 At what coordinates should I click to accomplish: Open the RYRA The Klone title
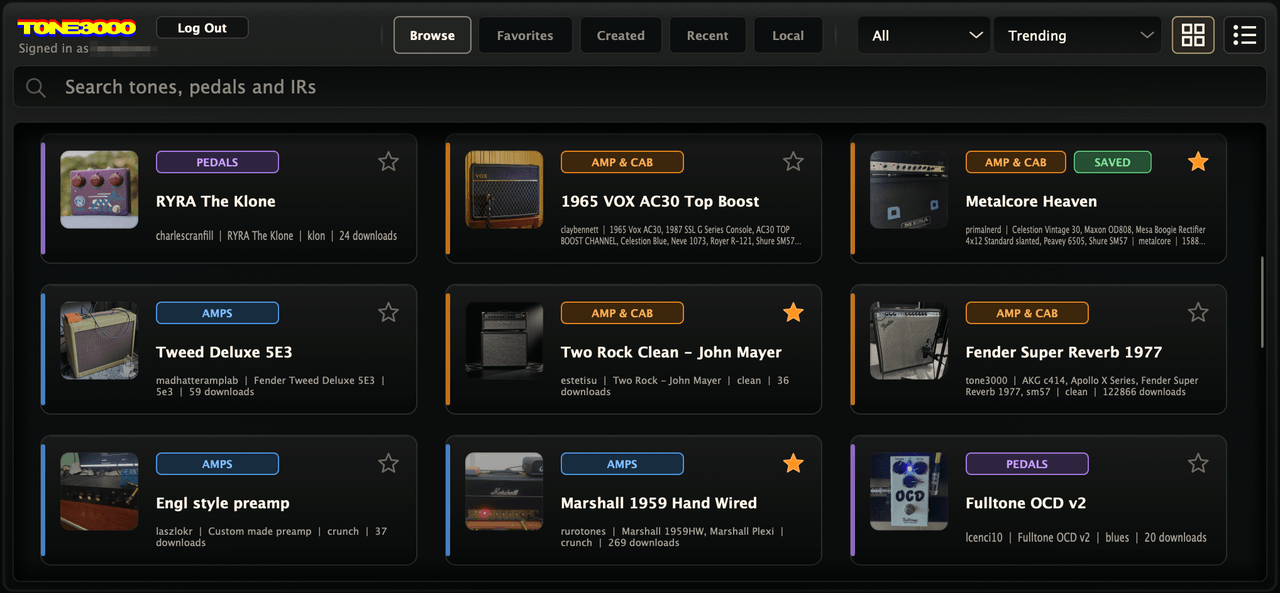pyautogui.click(x=216, y=201)
